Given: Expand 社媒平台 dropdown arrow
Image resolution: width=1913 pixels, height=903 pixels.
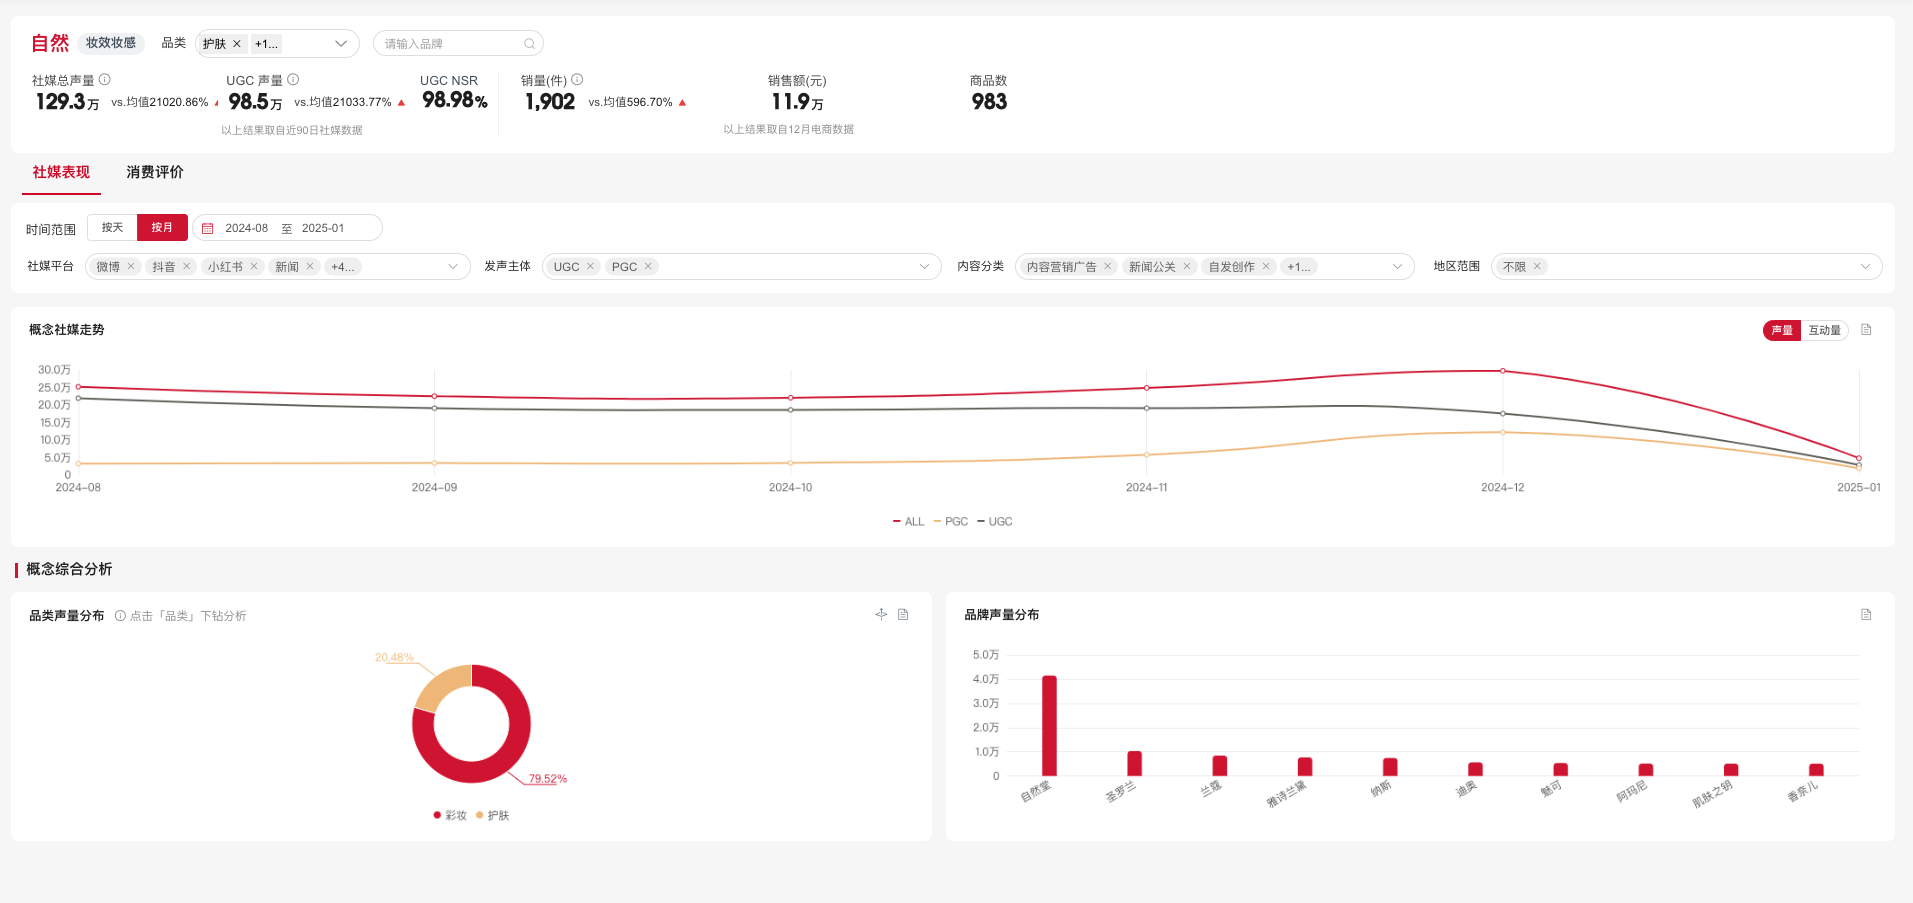Looking at the screenshot, I should pyautogui.click(x=453, y=267).
